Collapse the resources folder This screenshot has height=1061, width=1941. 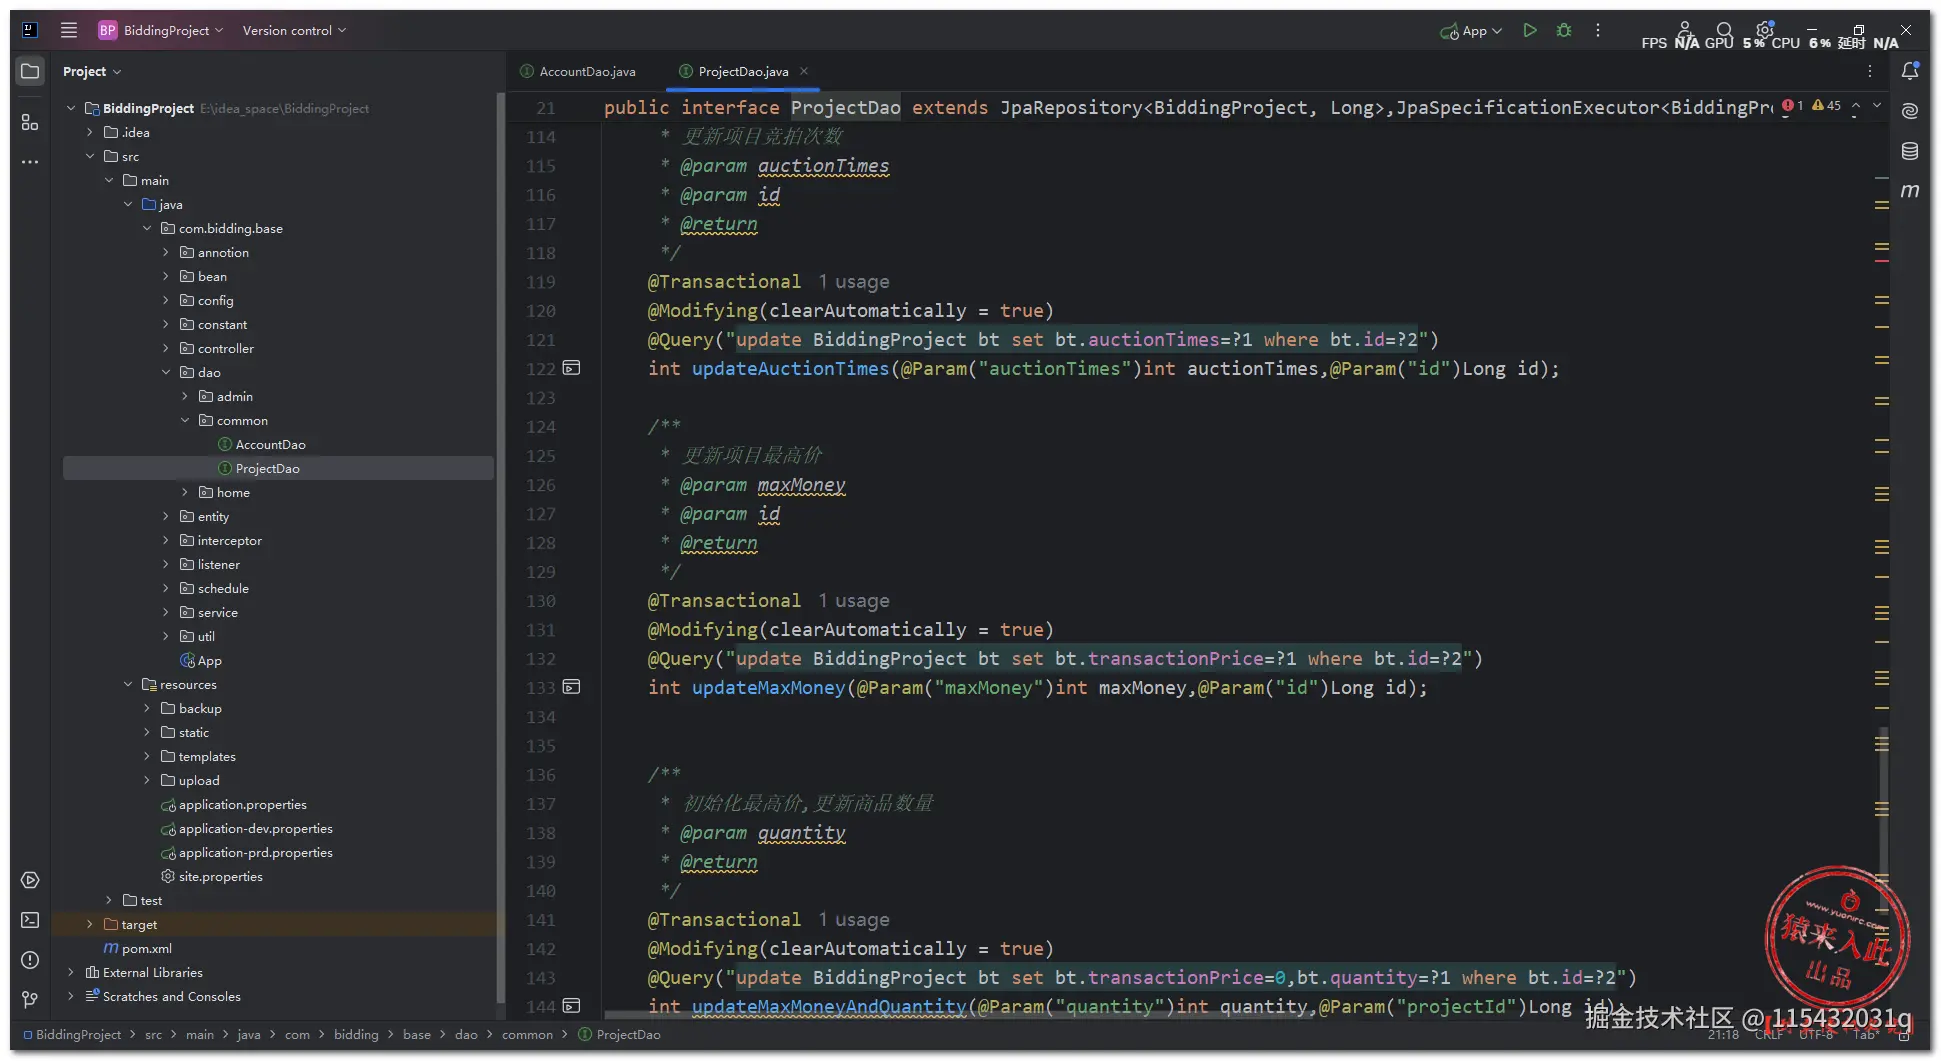[128, 684]
